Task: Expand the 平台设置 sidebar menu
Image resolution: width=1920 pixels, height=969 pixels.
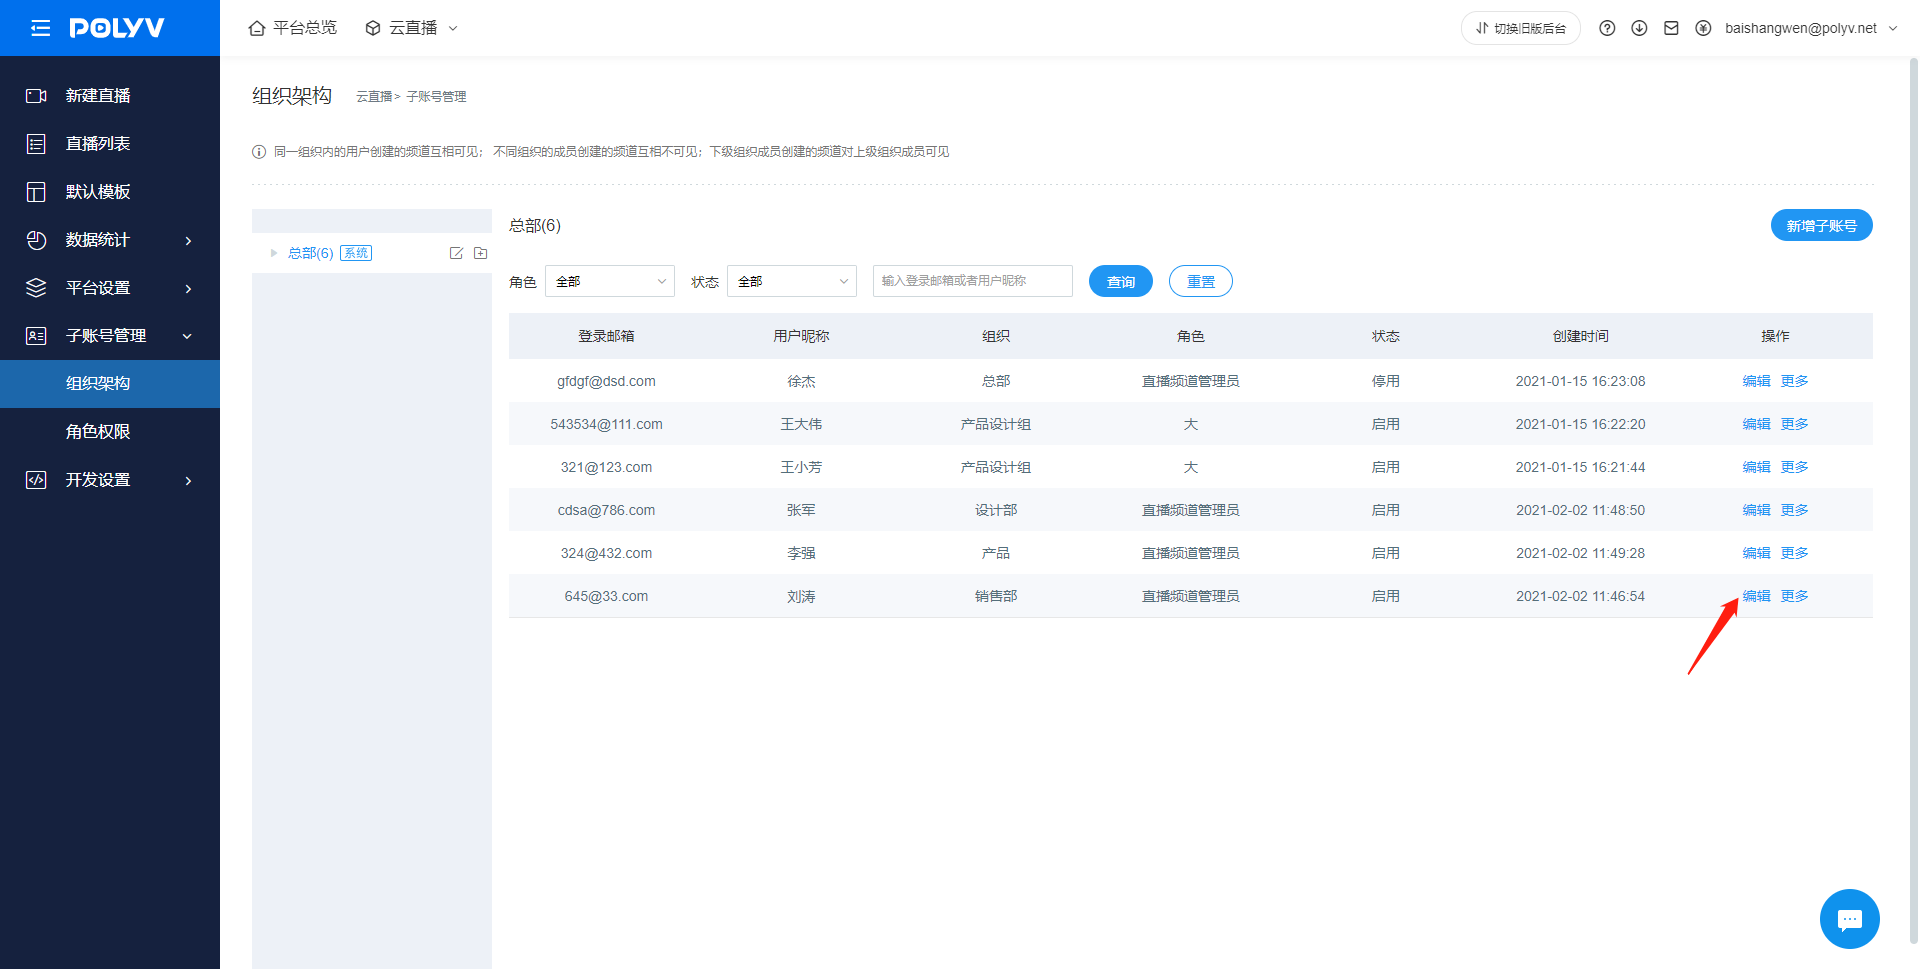Action: point(110,288)
